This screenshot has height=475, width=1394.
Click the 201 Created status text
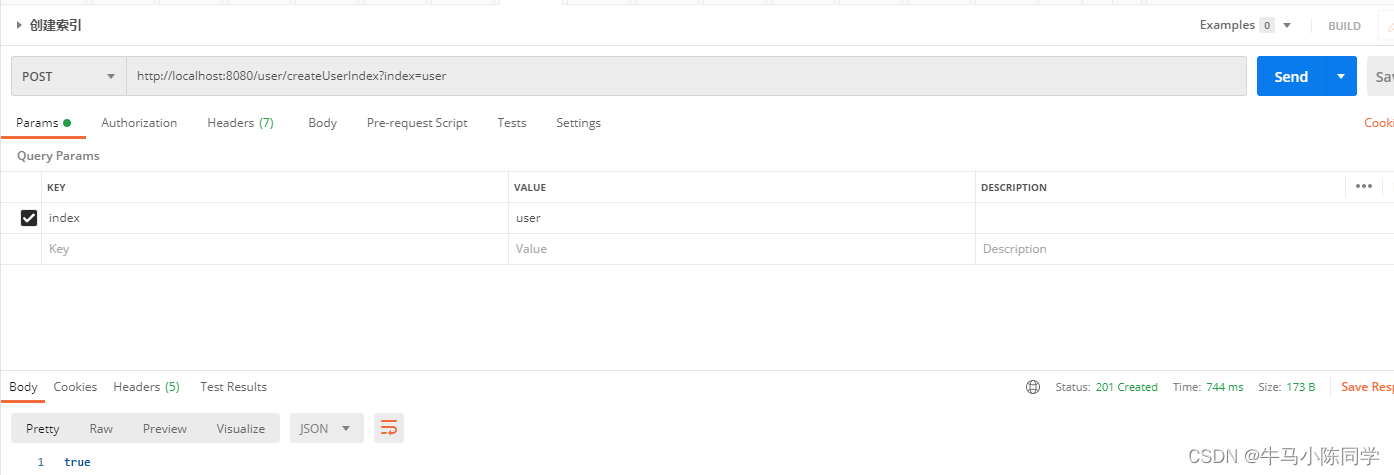[x=1126, y=387]
